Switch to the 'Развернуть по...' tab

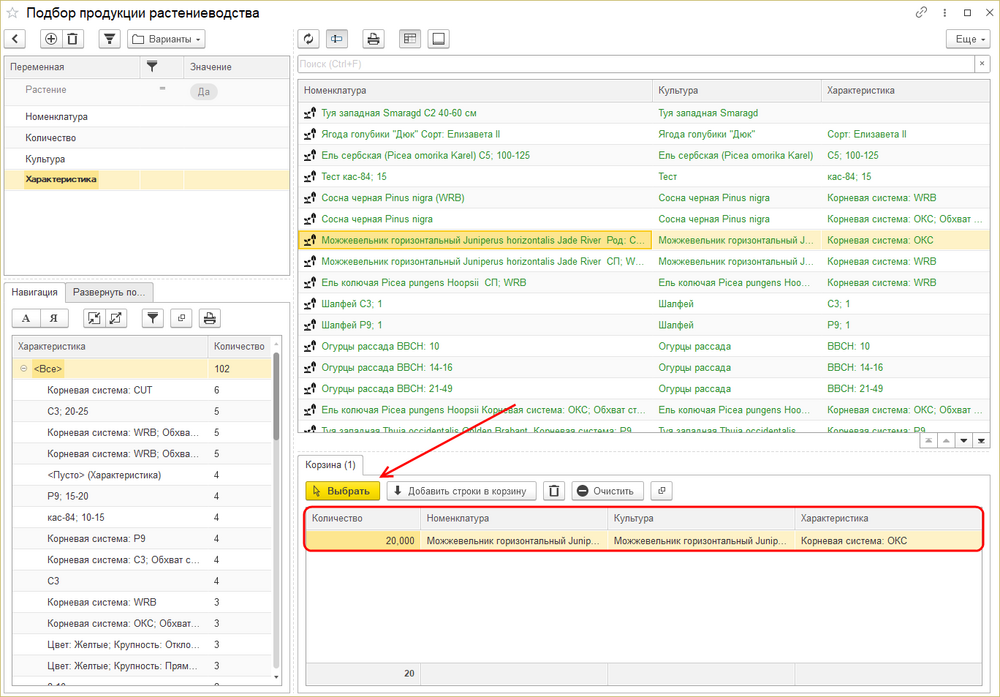(x=109, y=292)
